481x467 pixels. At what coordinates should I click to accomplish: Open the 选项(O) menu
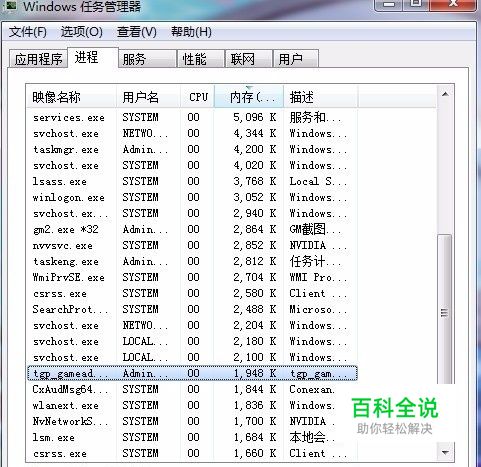(82, 32)
